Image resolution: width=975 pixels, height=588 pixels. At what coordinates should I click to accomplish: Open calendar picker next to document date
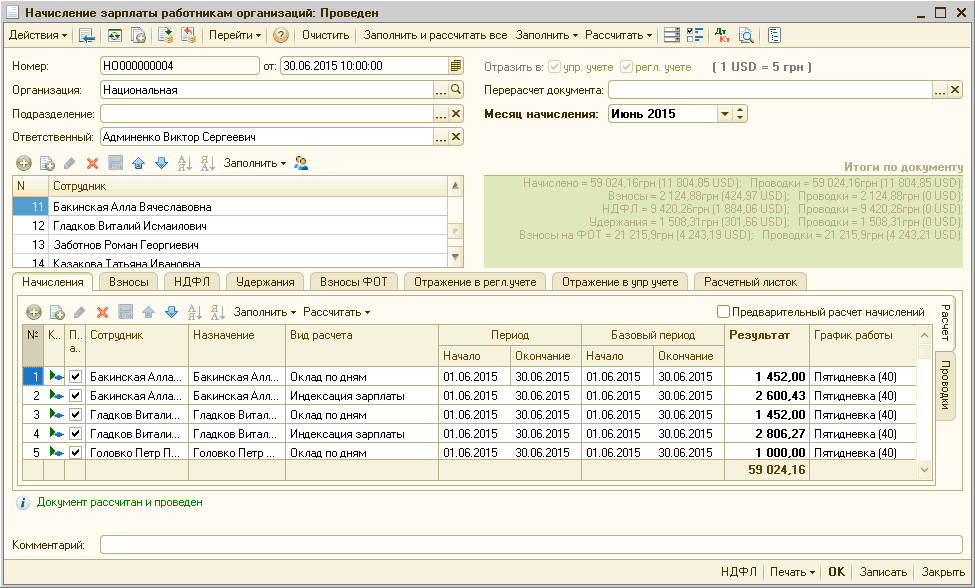[x=456, y=66]
